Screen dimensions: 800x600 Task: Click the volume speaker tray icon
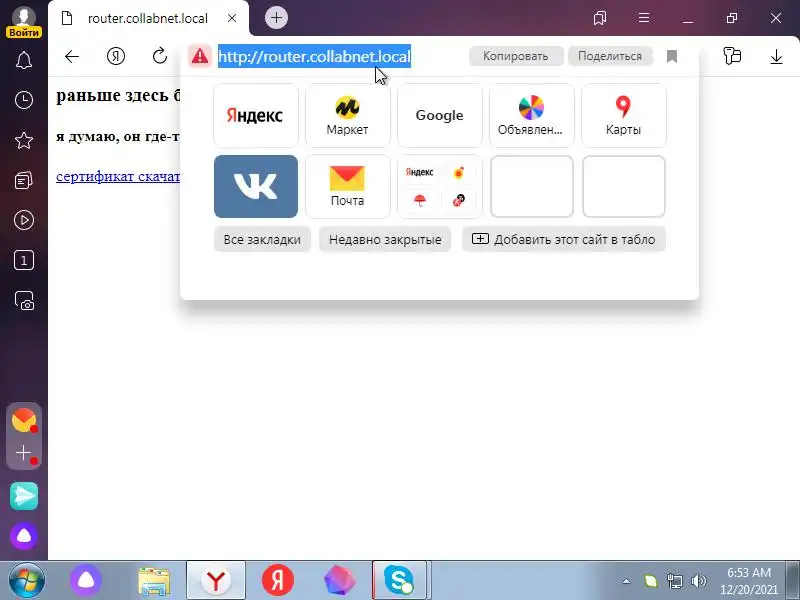[698, 581]
